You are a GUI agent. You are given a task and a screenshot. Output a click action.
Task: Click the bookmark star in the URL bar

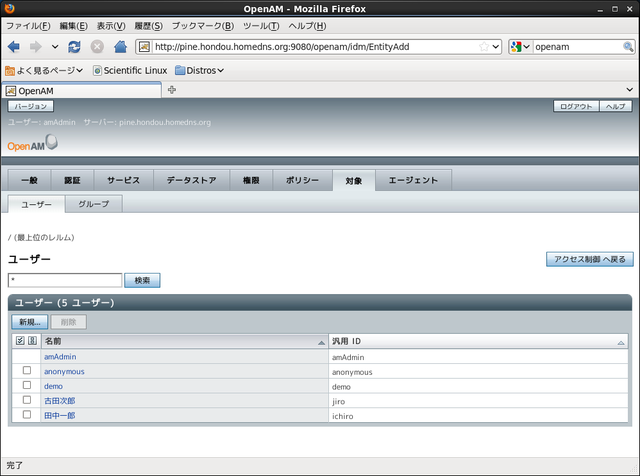point(484,47)
